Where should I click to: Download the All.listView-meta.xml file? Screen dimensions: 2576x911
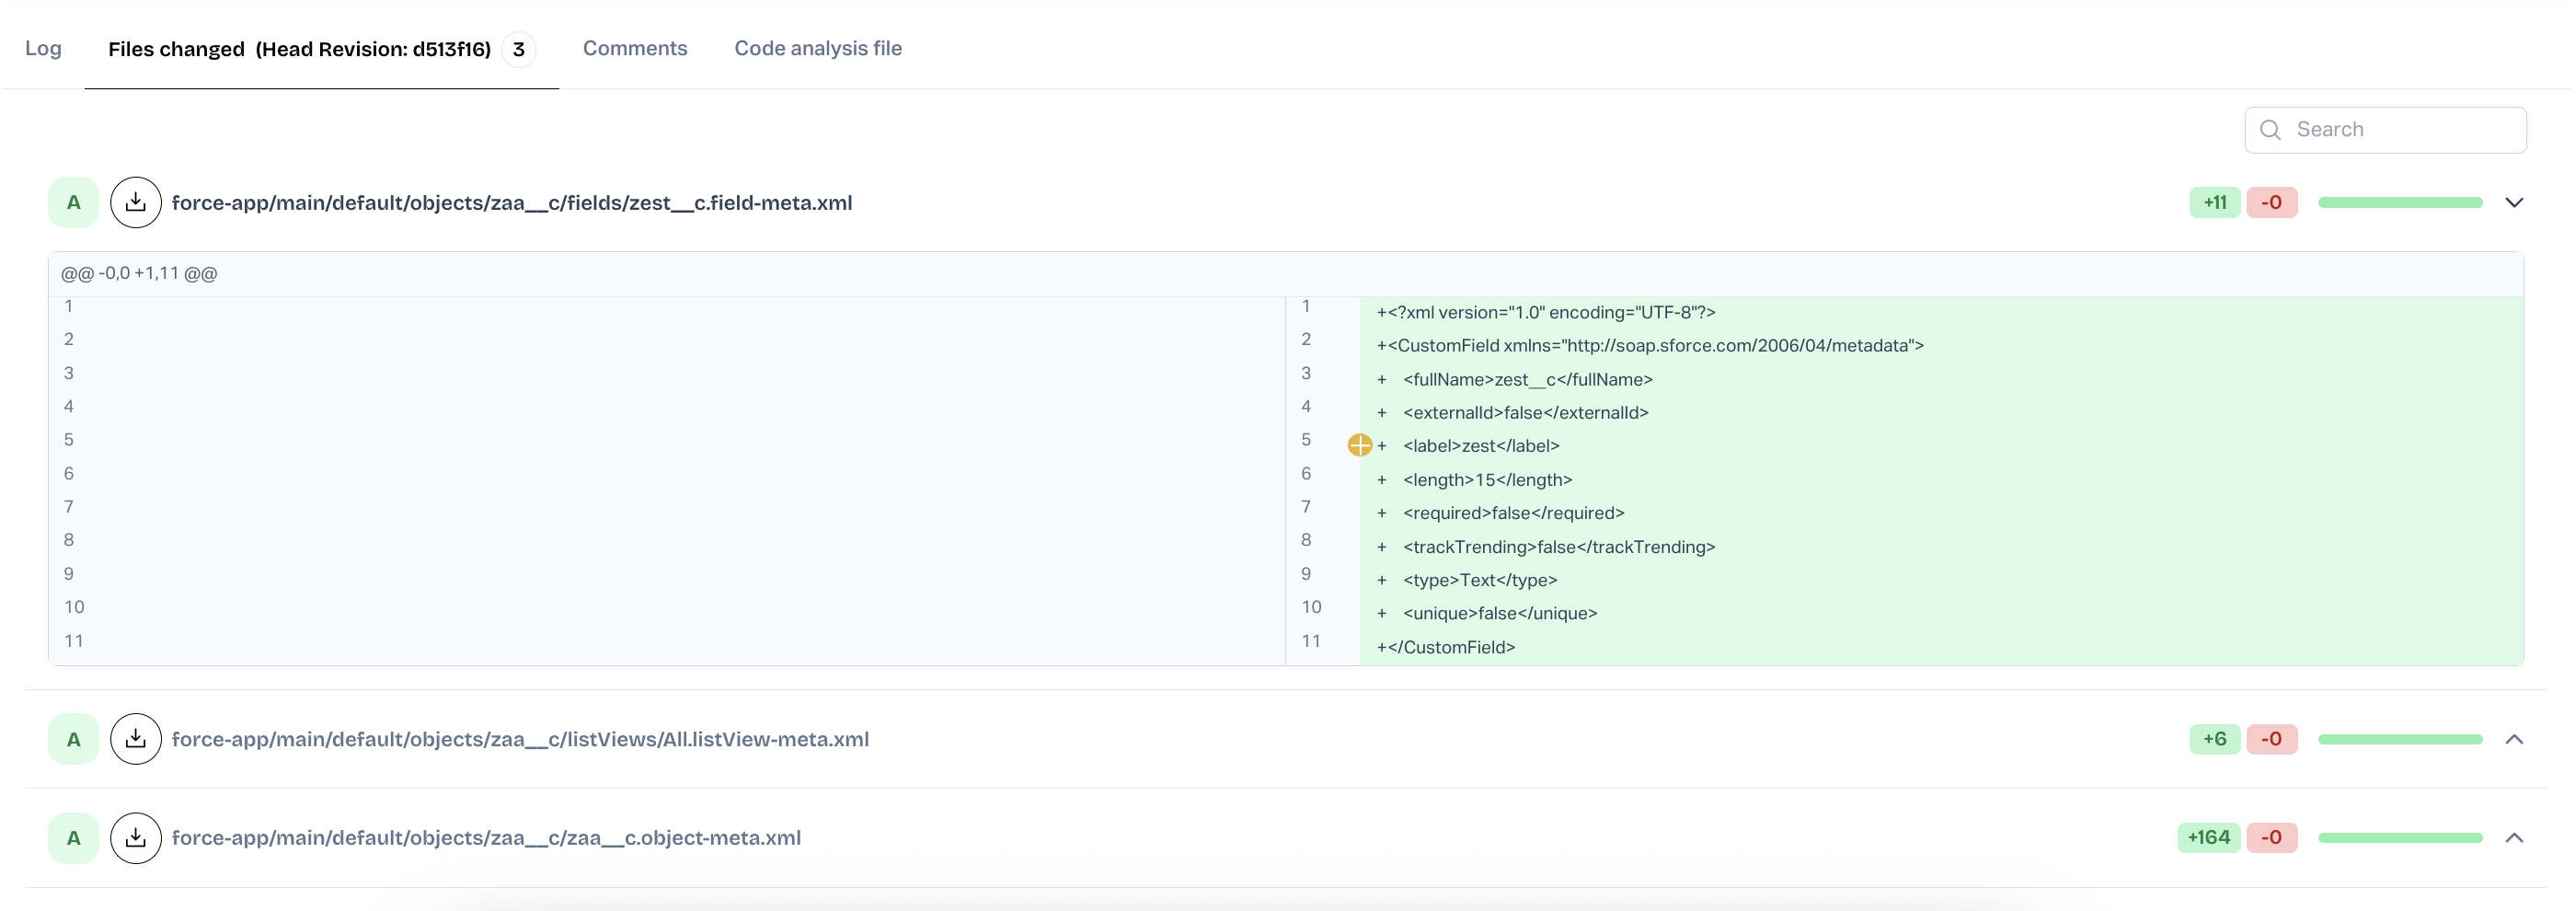[136, 739]
